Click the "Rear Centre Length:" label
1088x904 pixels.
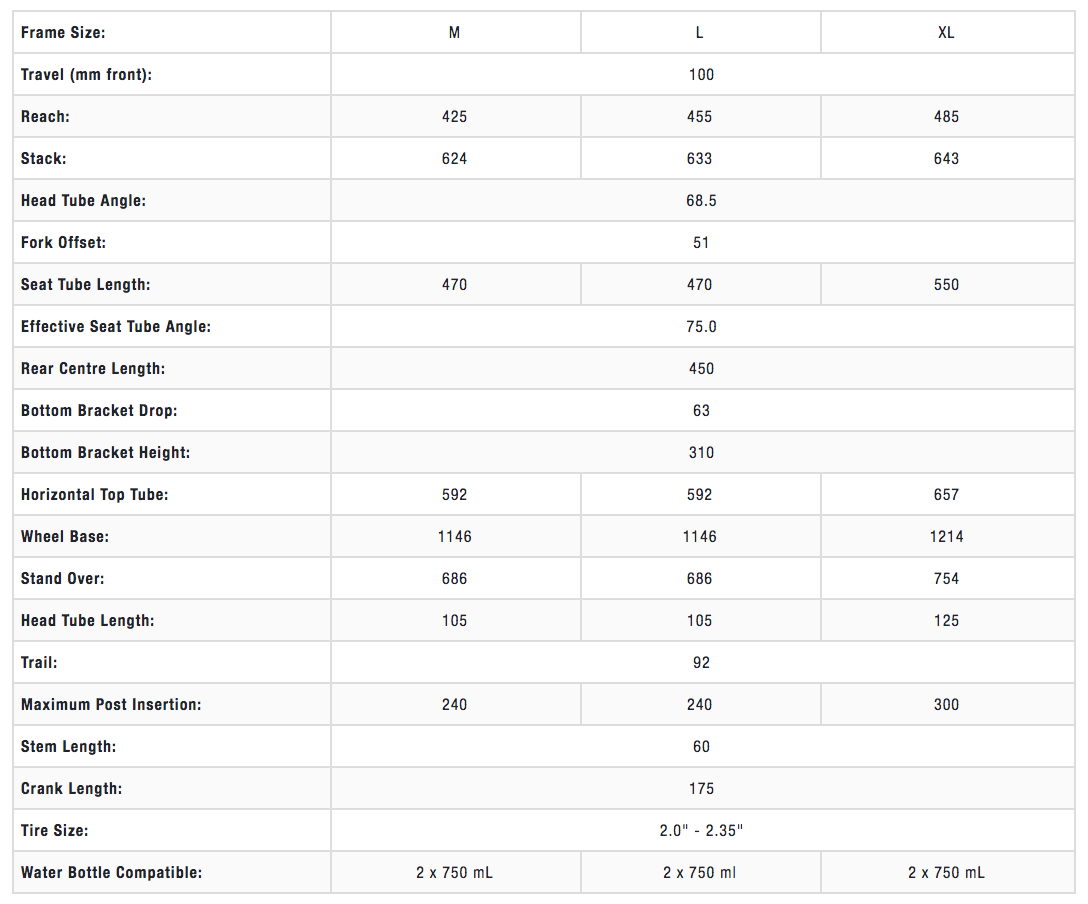[x=93, y=369]
